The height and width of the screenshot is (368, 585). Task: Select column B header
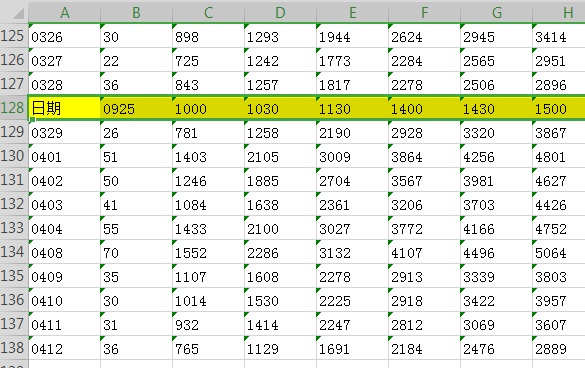tap(137, 12)
